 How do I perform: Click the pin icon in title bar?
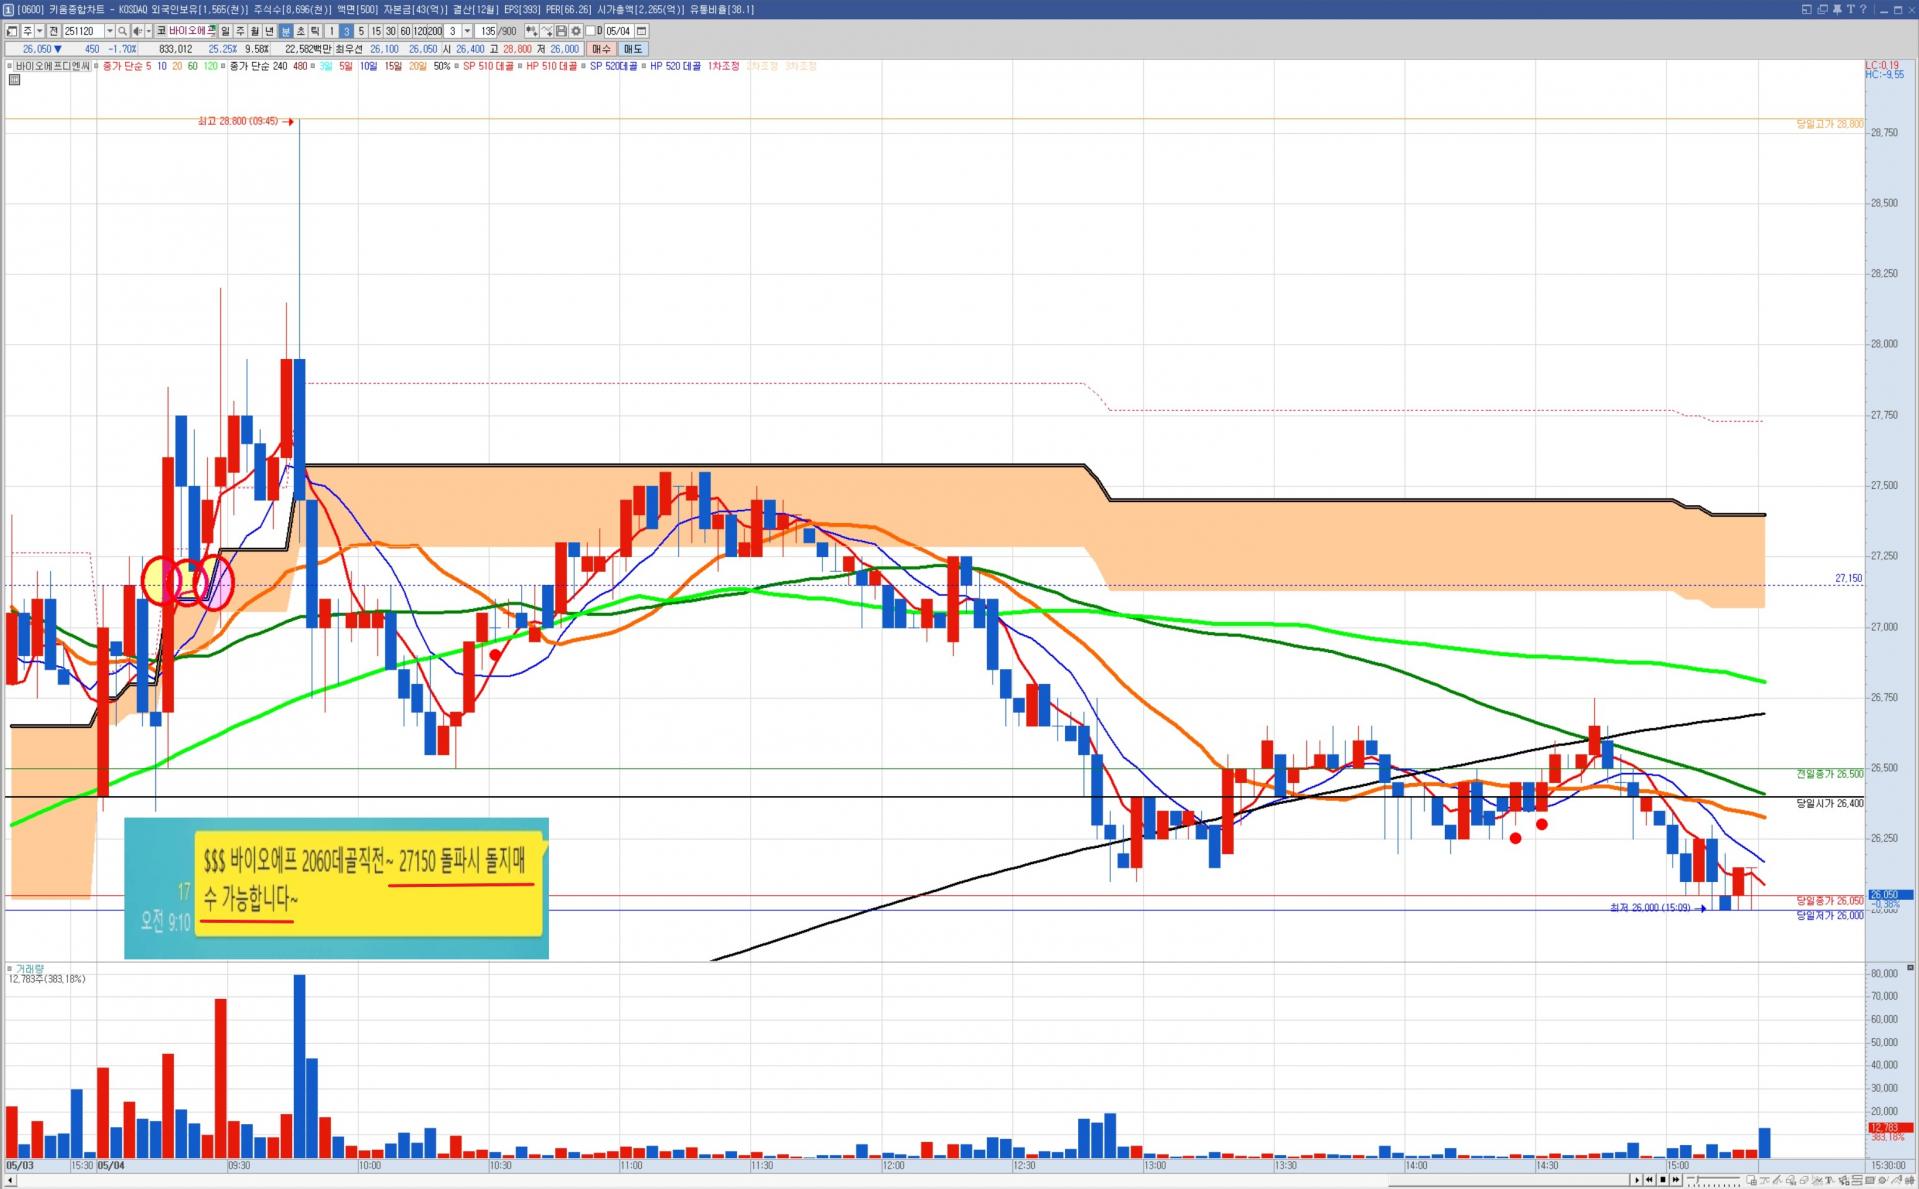coord(1837,9)
